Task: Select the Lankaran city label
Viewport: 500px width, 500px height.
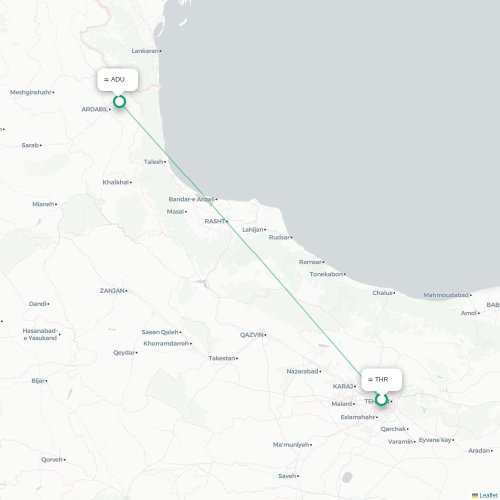Action: pyautogui.click(x=145, y=51)
